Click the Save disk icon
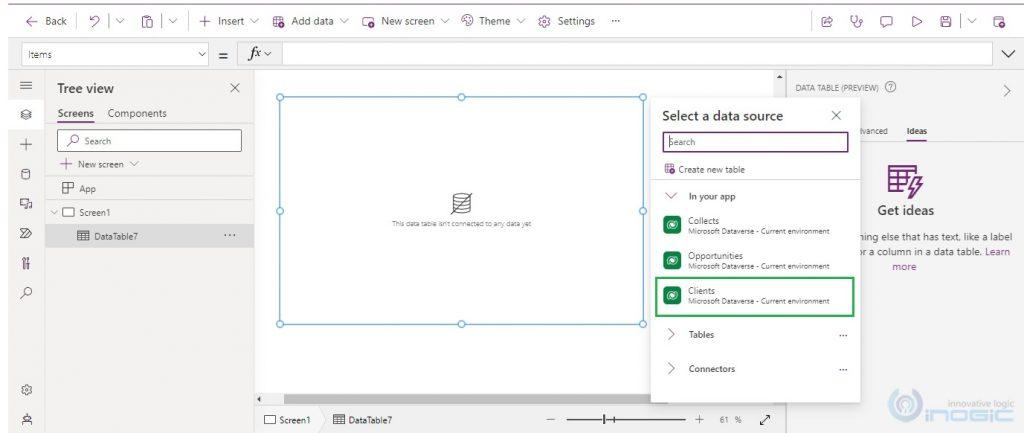The width and height of the screenshot is (1024, 433). click(x=946, y=22)
